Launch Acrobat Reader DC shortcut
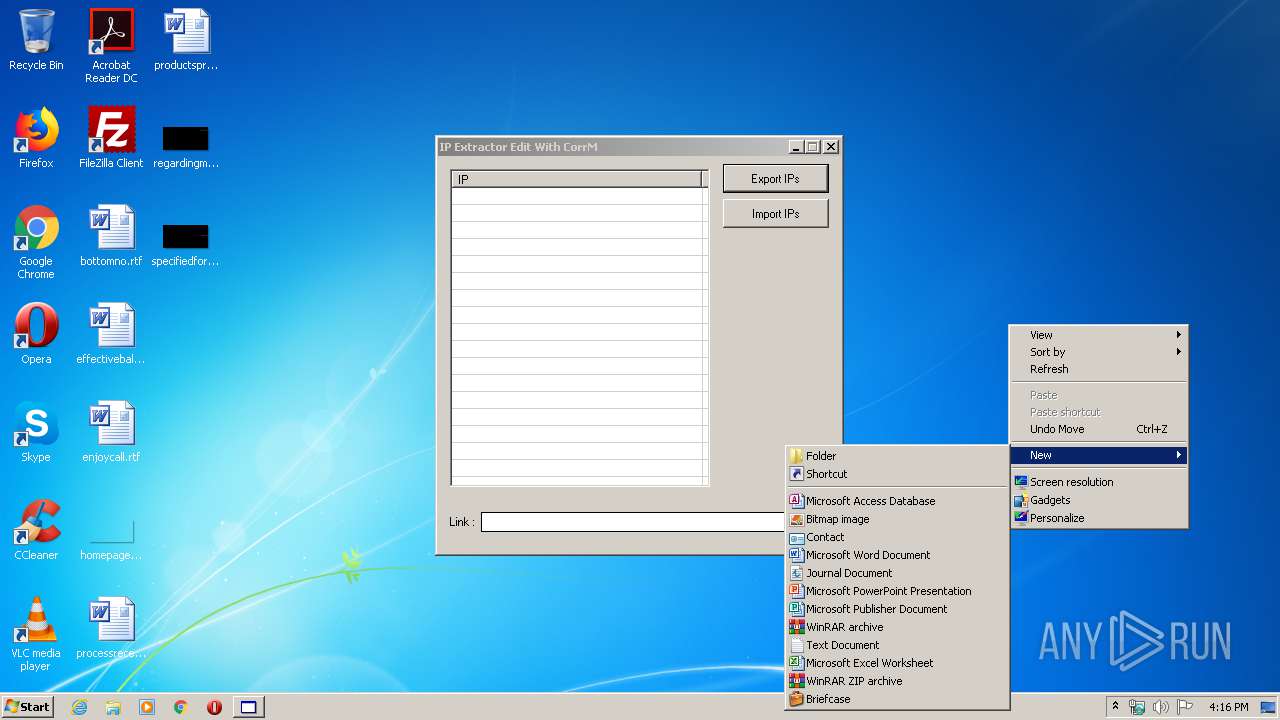 click(111, 45)
